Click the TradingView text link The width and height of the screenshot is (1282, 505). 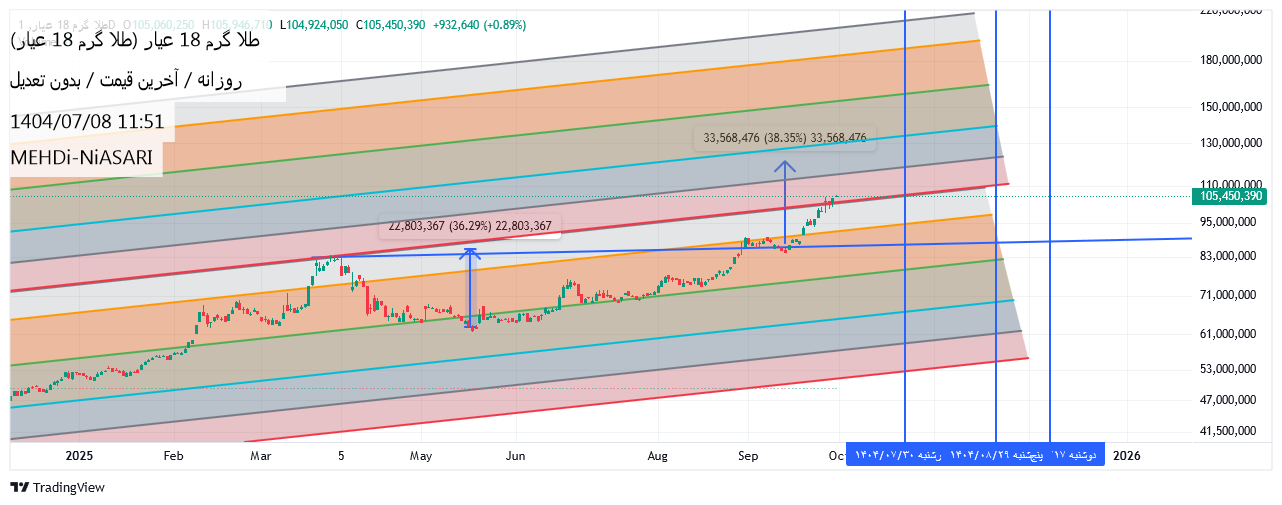click(68, 488)
